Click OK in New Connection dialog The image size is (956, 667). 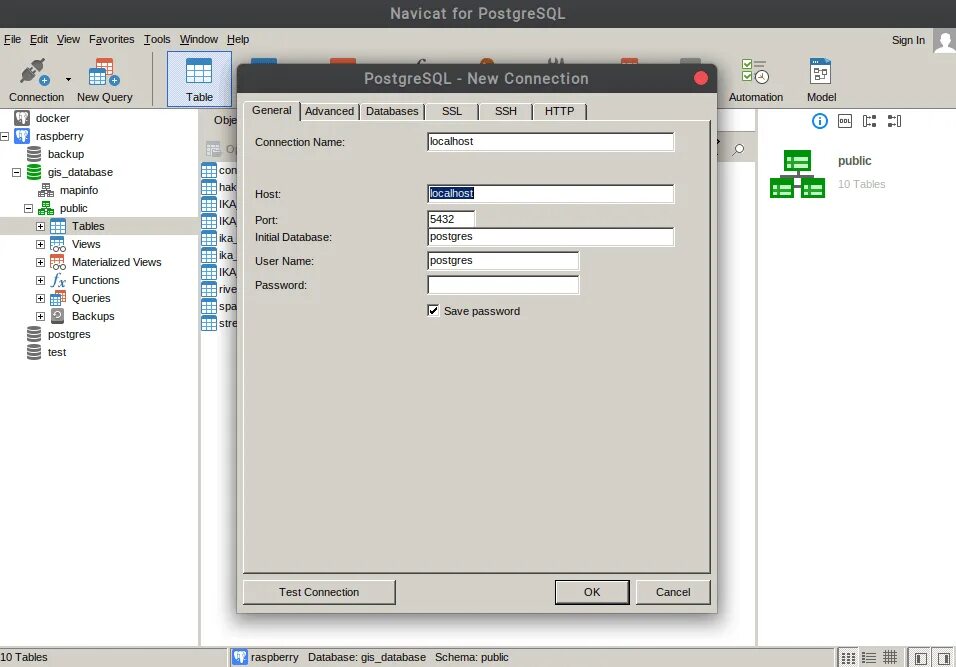[591, 592]
